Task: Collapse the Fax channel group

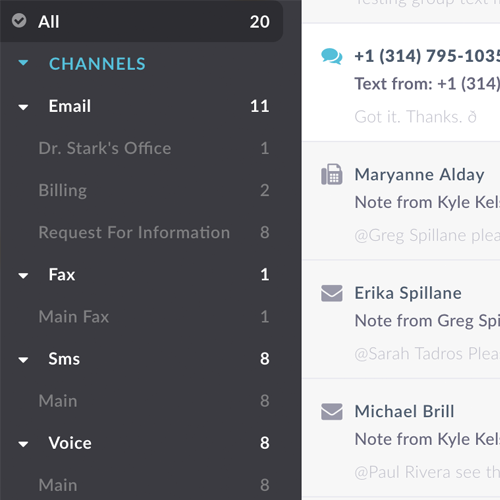Action: click(23, 276)
